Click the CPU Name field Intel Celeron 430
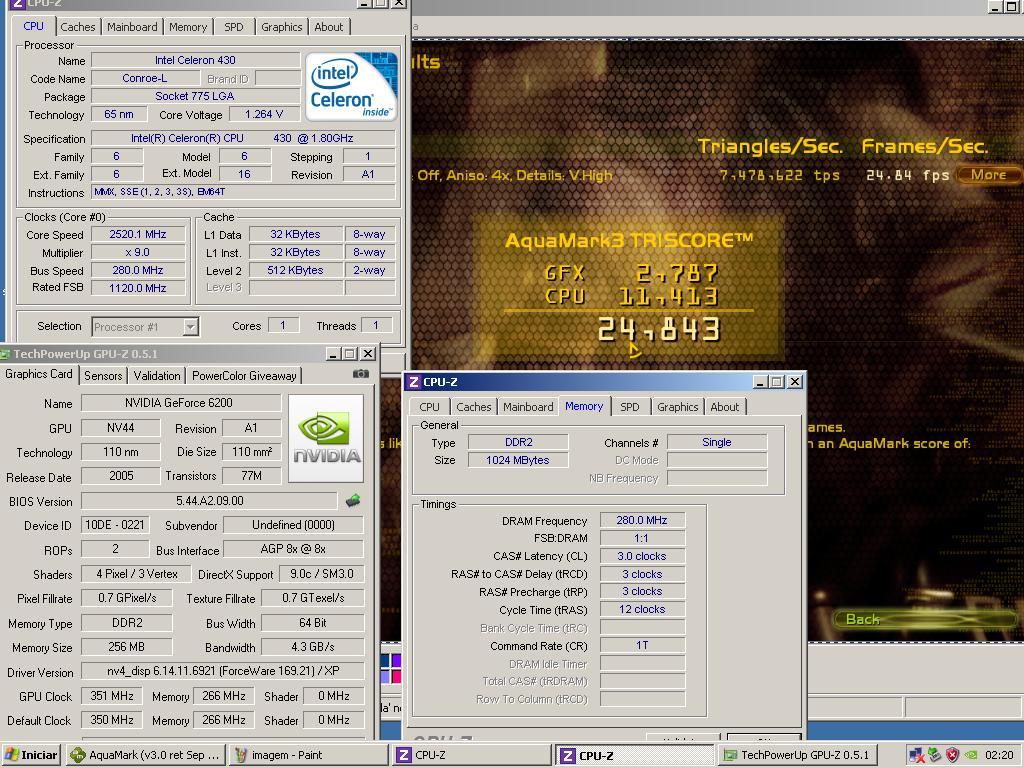The height and width of the screenshot is (768, 1024). click(x=195, y=60)
